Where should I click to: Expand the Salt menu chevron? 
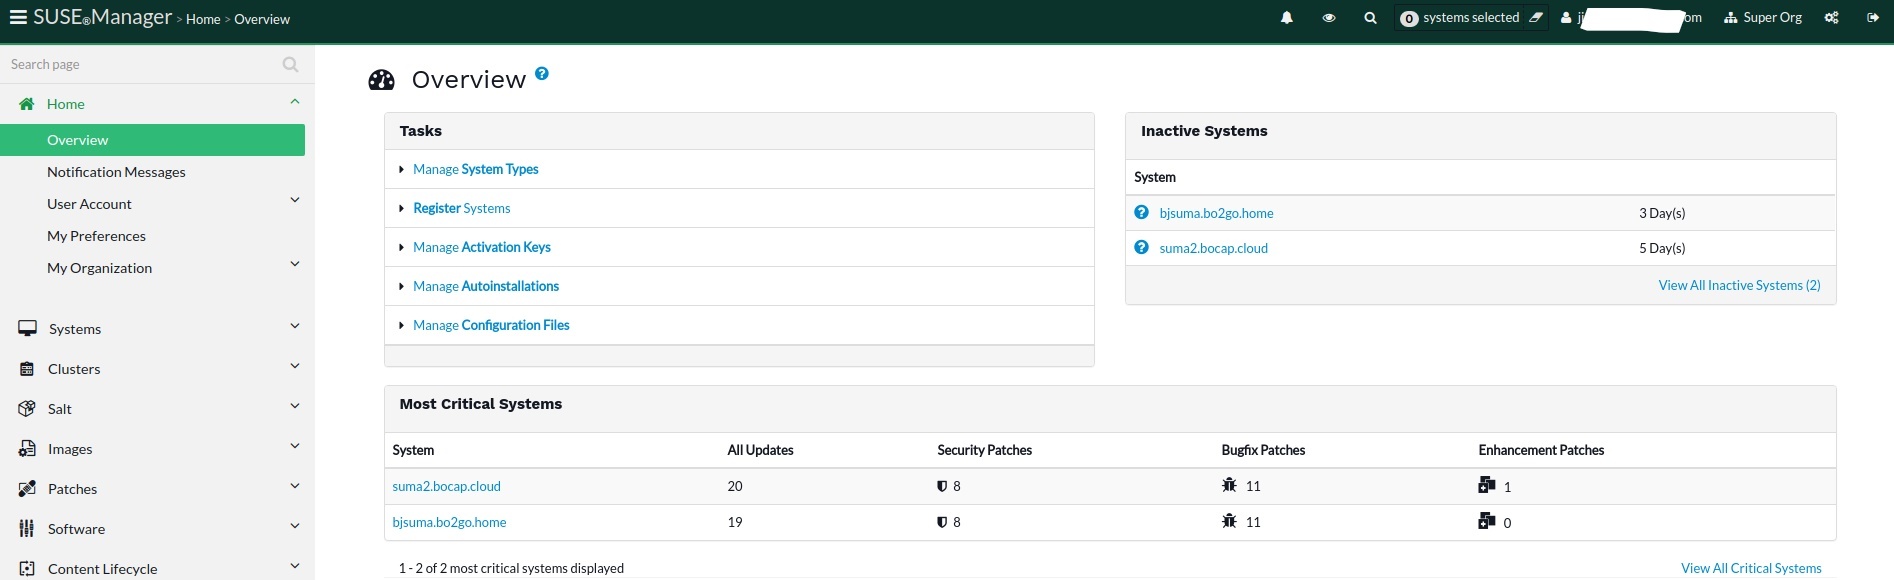[x=294, y=406]
